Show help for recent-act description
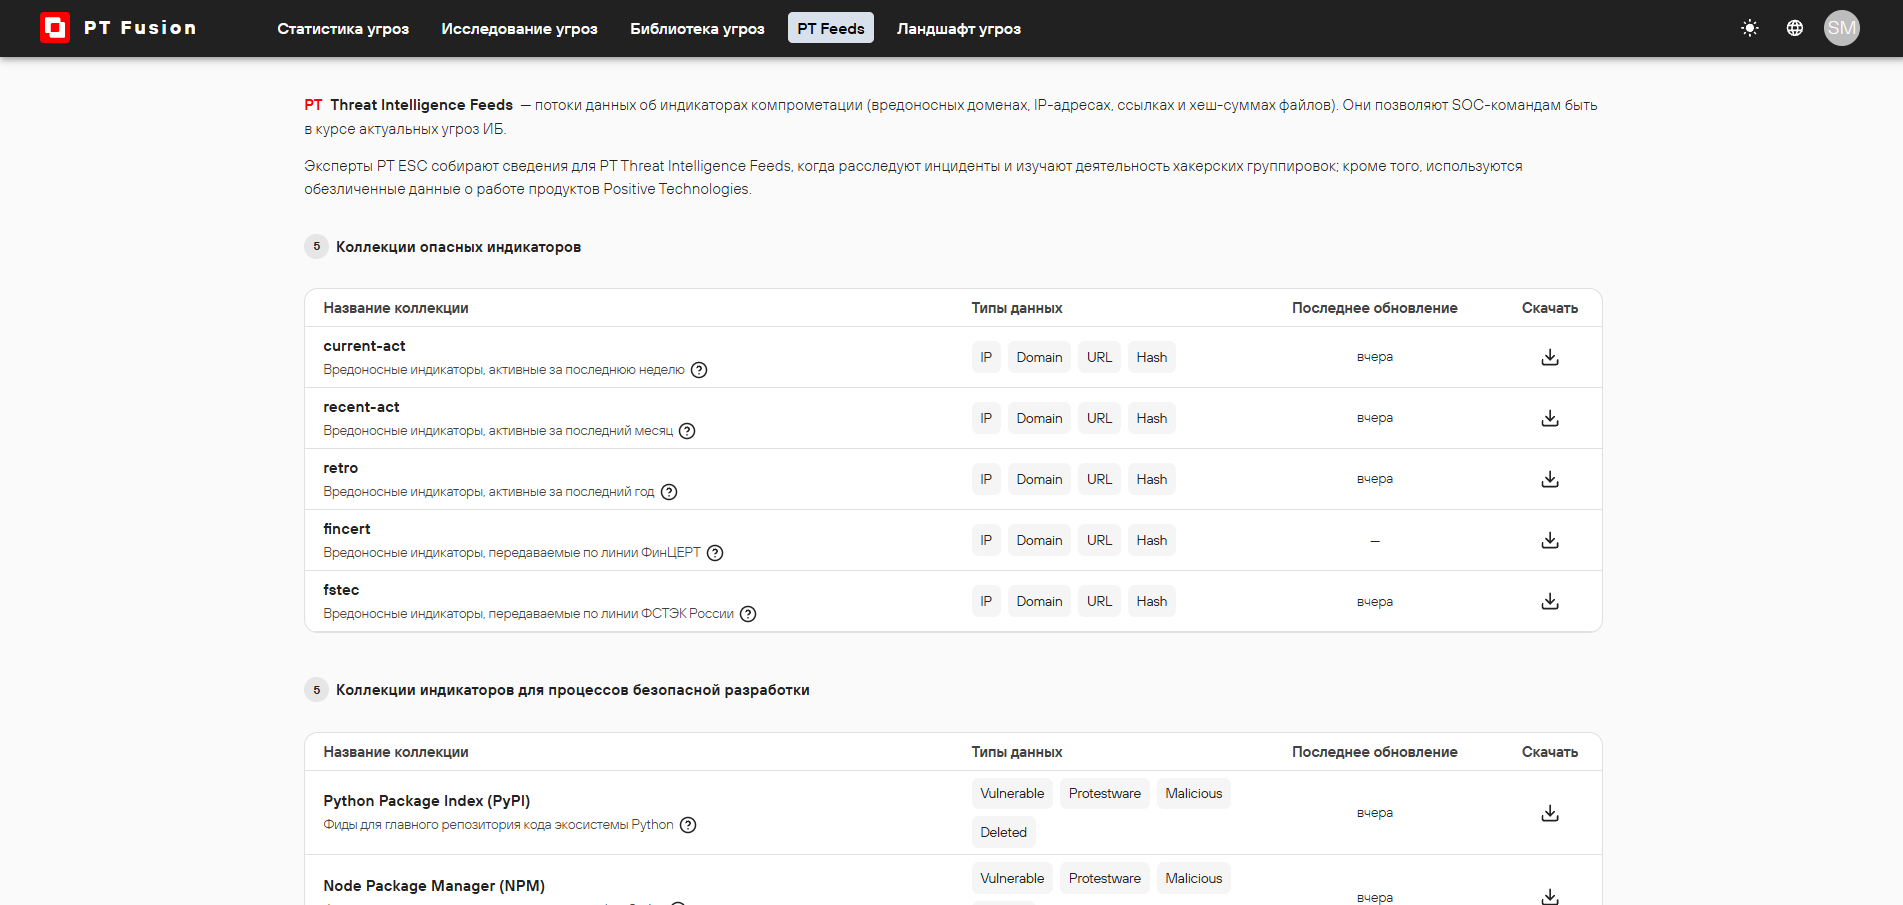Image resolution: width=1903 pixels, height=905 pixels. tap(687, 431)
